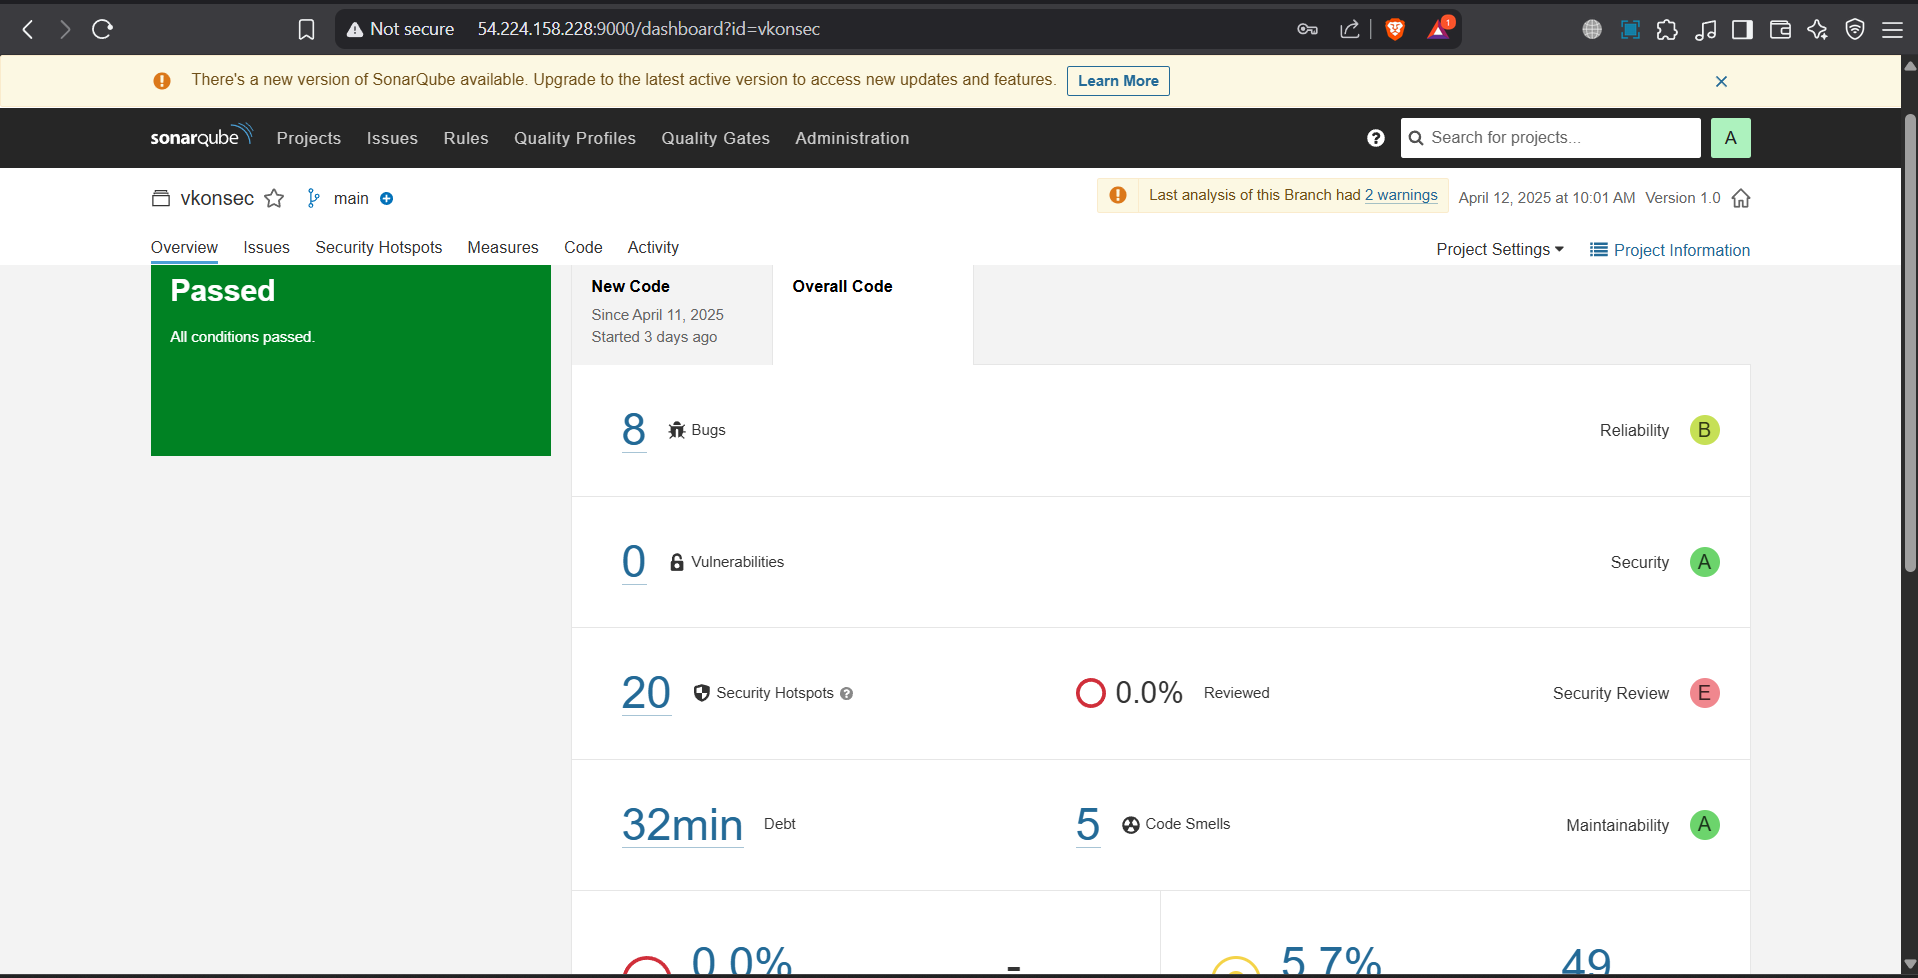Click the blue screenshot extension icon
This screenshot has width=1918, height=978.
(1630, 30)
